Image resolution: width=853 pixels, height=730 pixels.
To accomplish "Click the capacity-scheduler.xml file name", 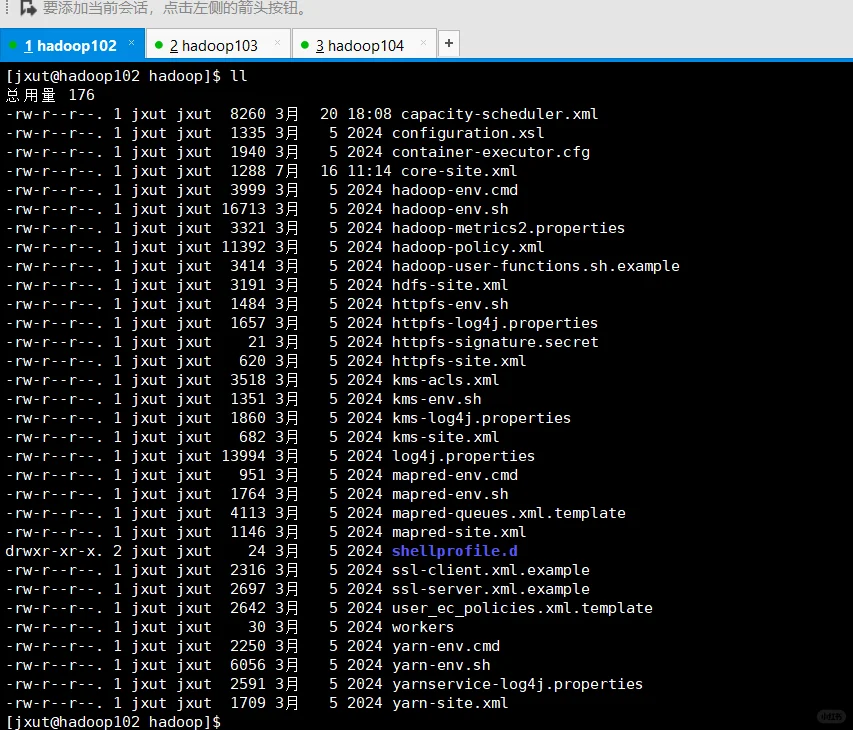I will 499,114.
